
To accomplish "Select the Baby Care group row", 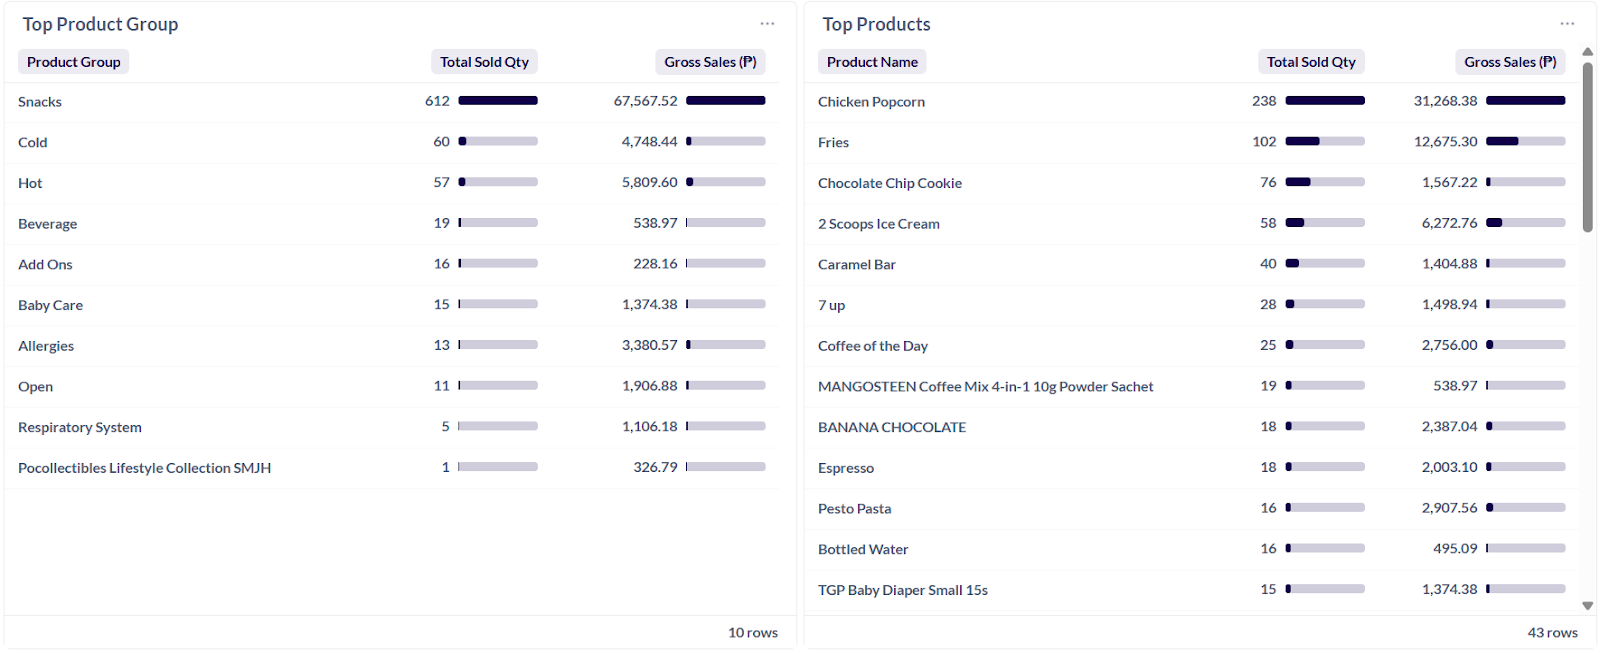I will tap(51, 305).
